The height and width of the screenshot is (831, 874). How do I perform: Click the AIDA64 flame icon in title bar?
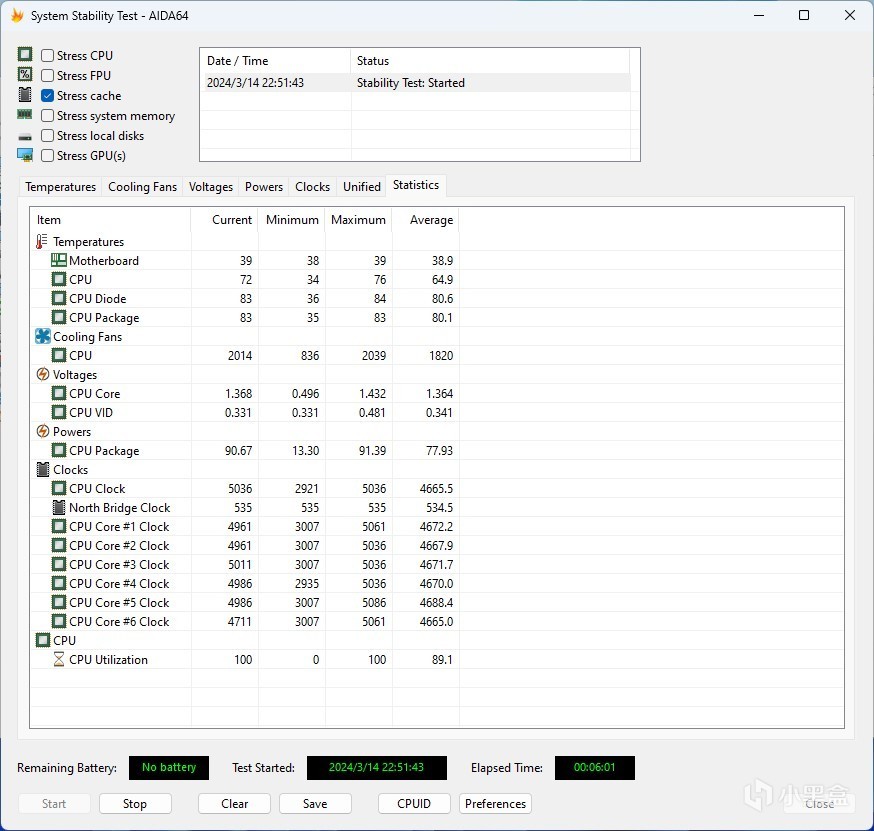click(17, 16)
